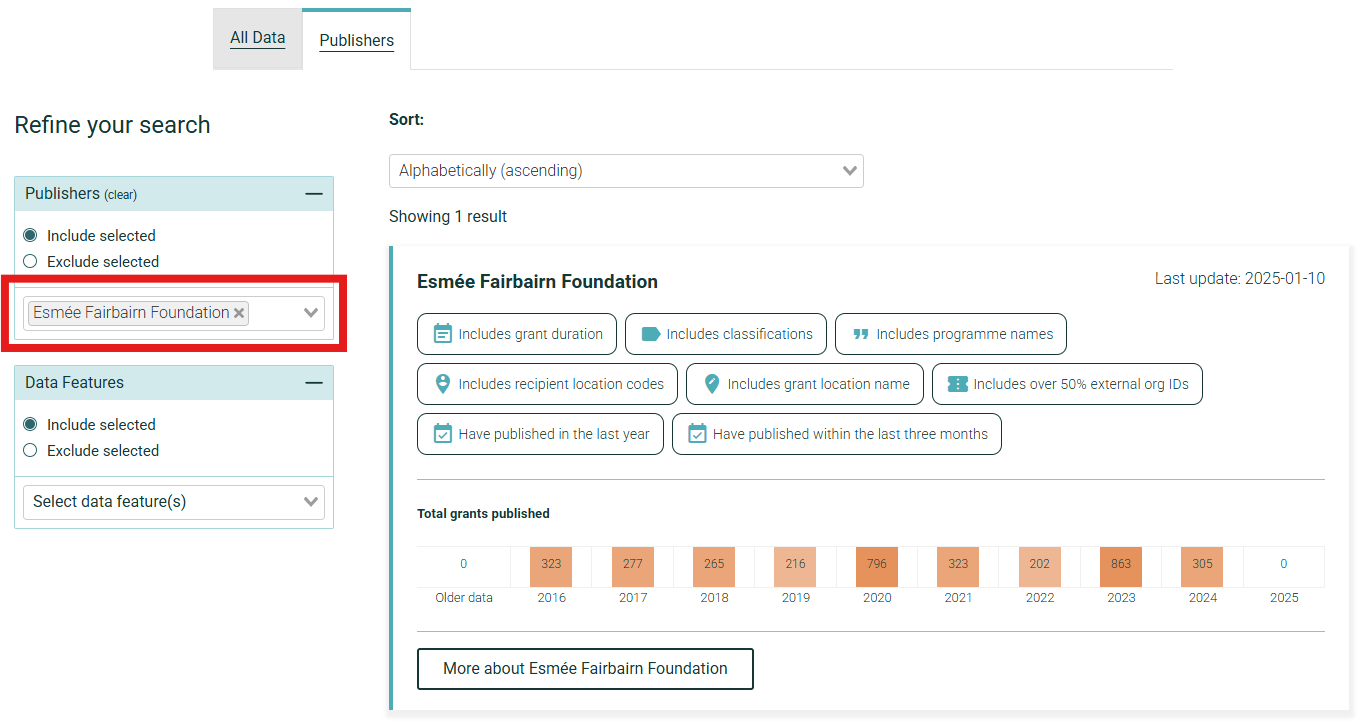Screen dimensions: 1364x724
Task: Click the Includes programme names badge text
Action: pos(965,334)
